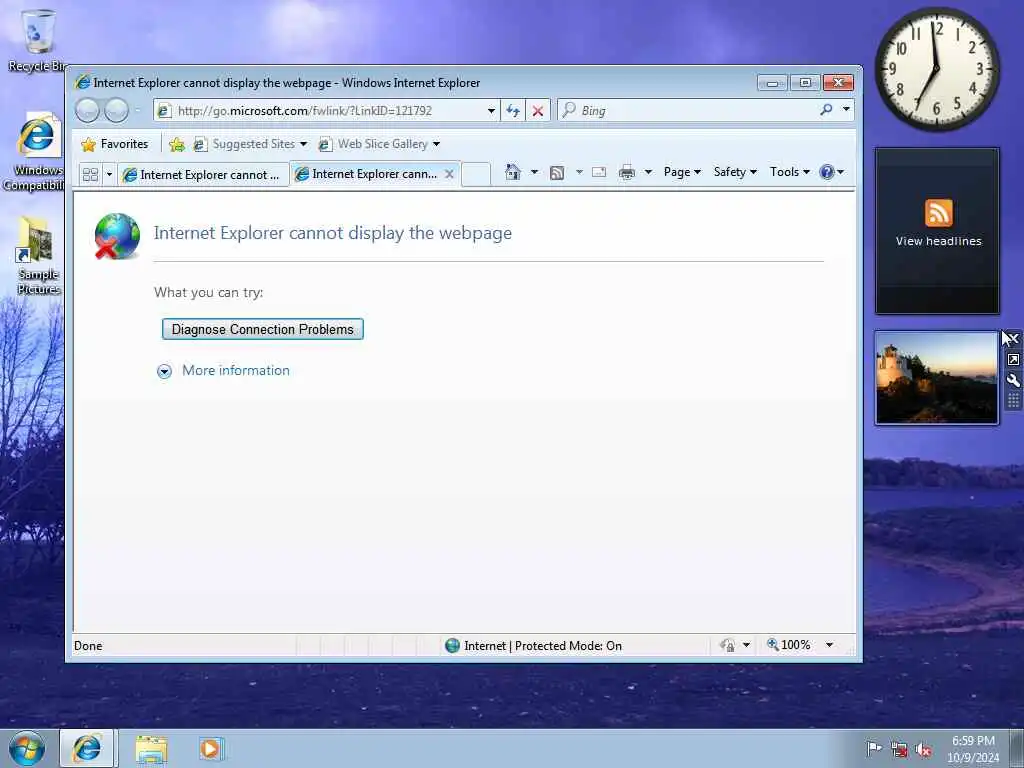Expand More information section
The image size is (1024, 768).
(x=165, y=372)
